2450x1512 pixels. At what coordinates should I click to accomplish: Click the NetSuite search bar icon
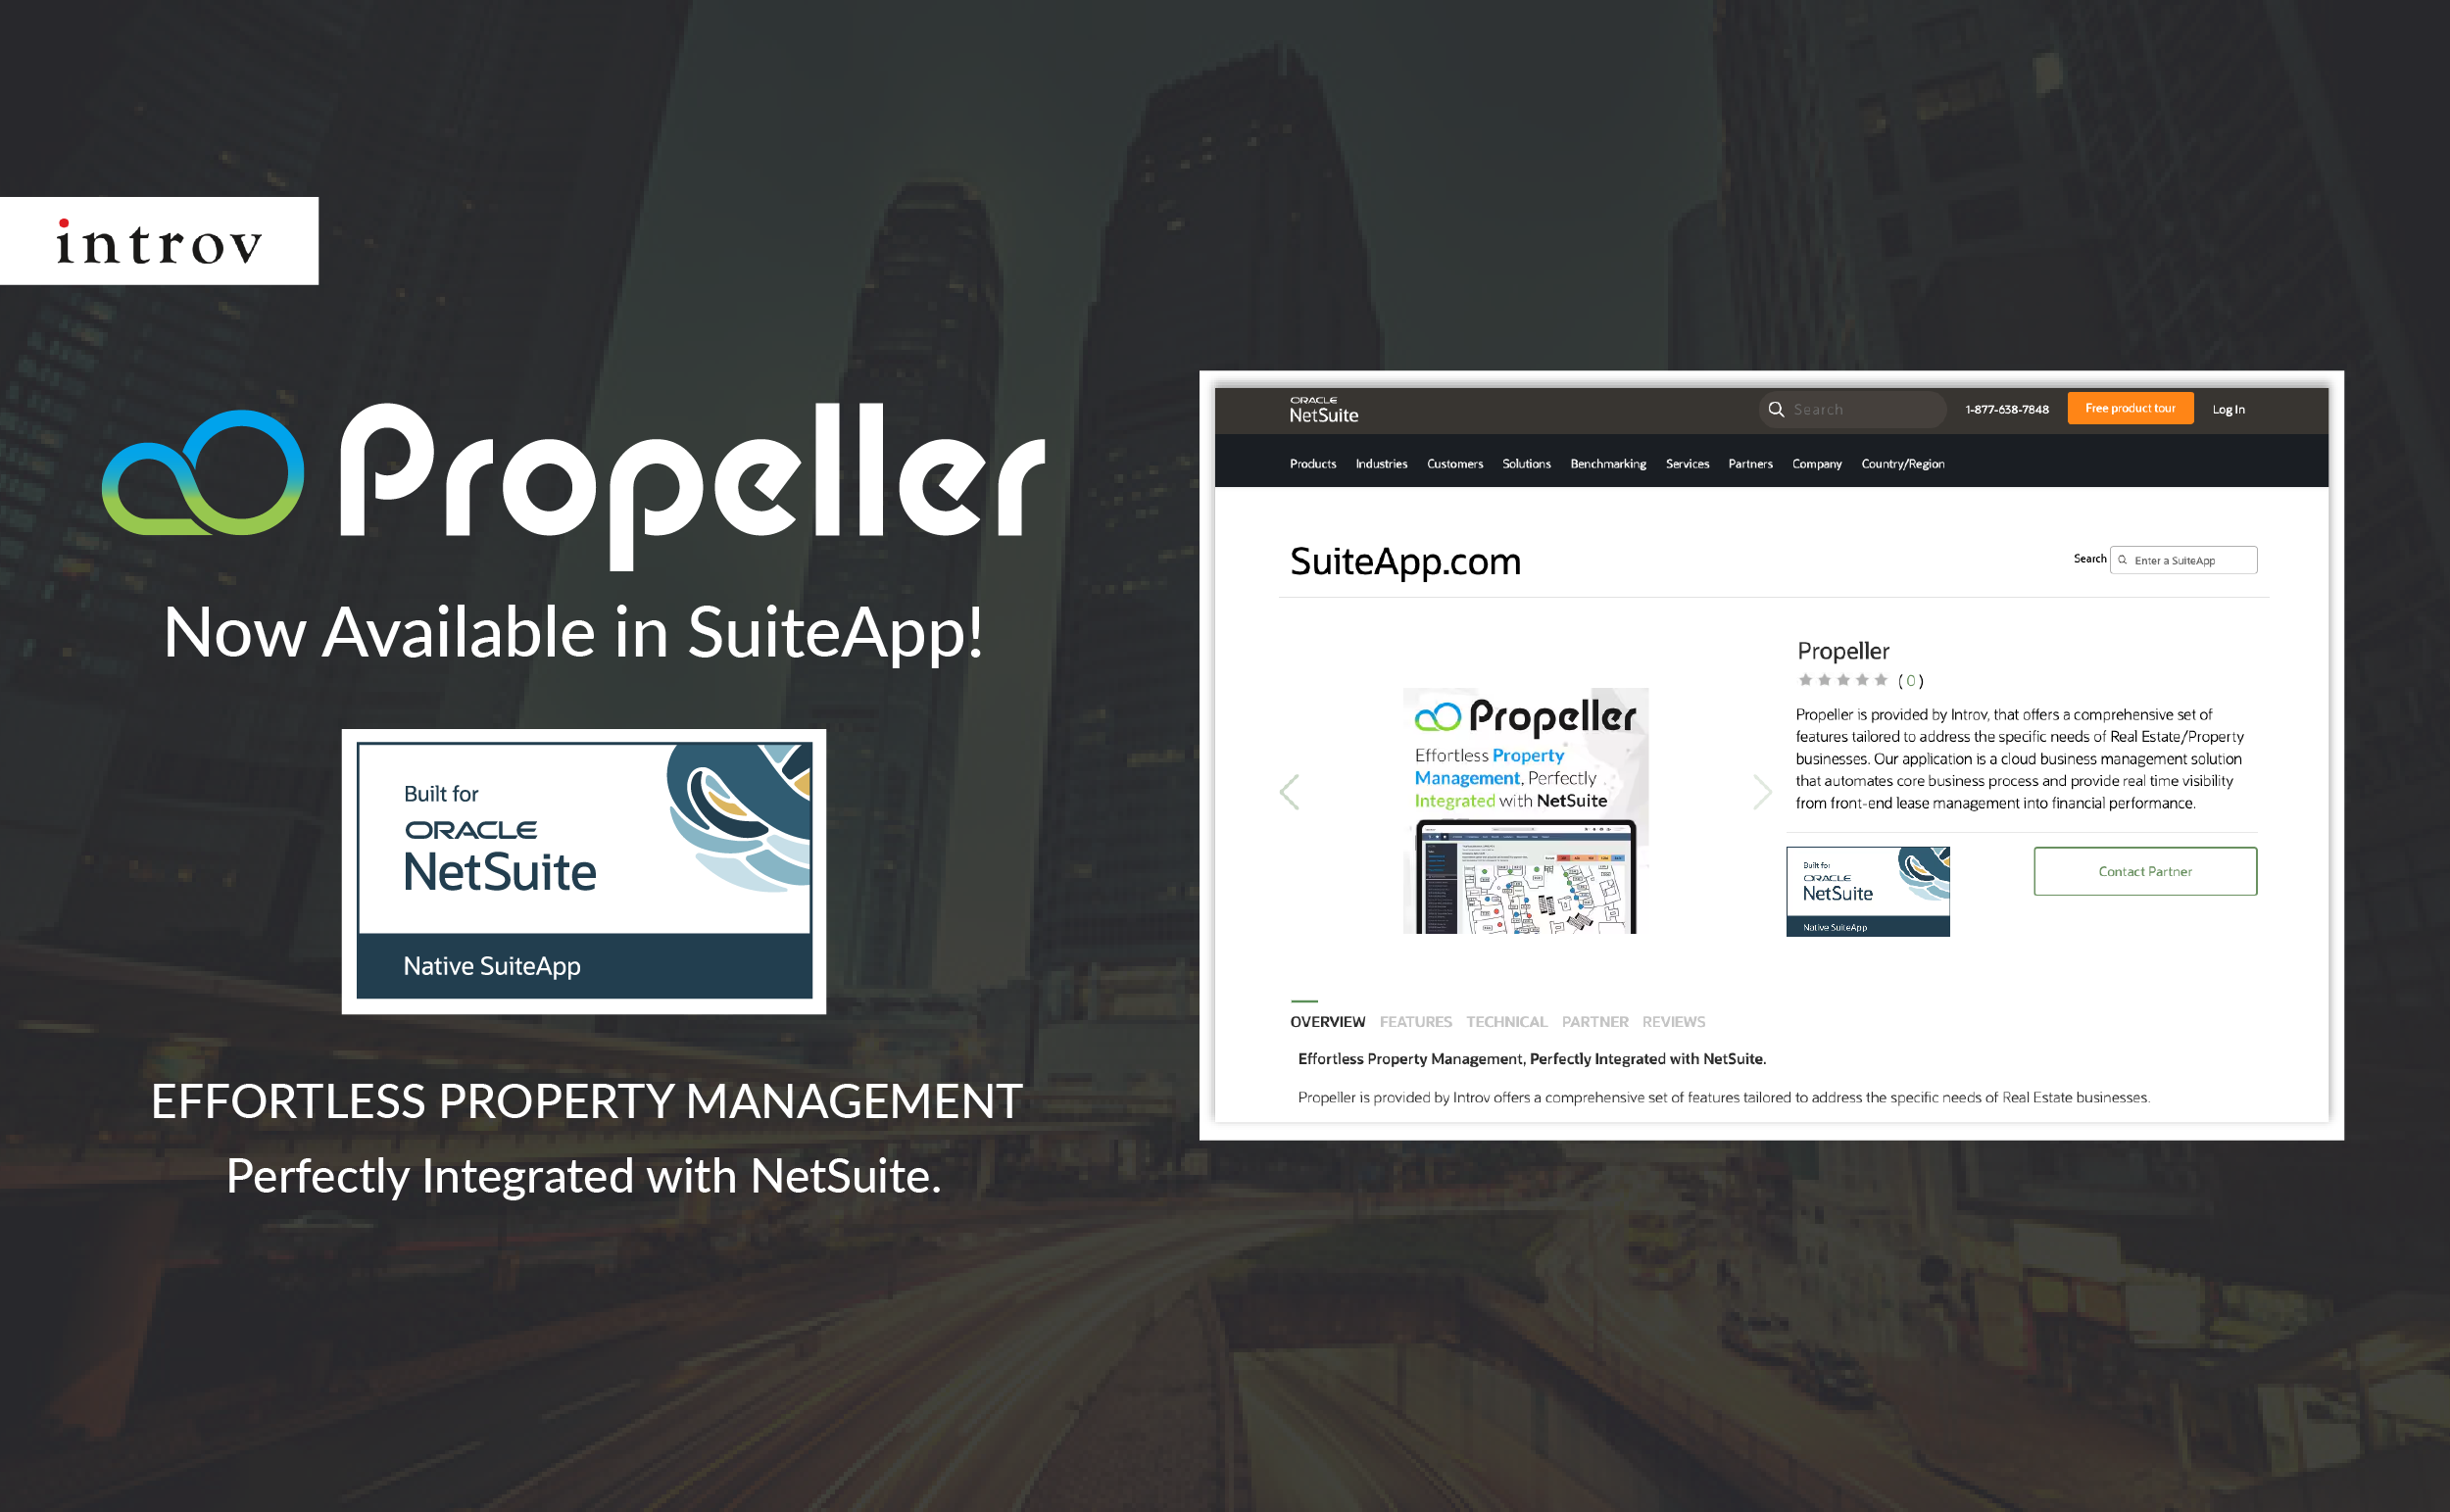click(x=1773, y=410)
